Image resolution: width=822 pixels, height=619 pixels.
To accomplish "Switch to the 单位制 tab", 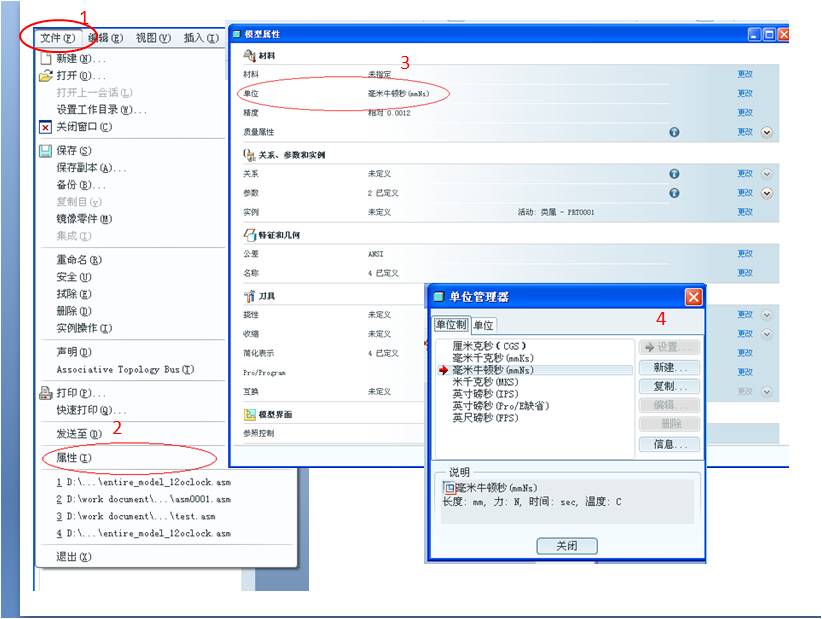I will [451, 324].
